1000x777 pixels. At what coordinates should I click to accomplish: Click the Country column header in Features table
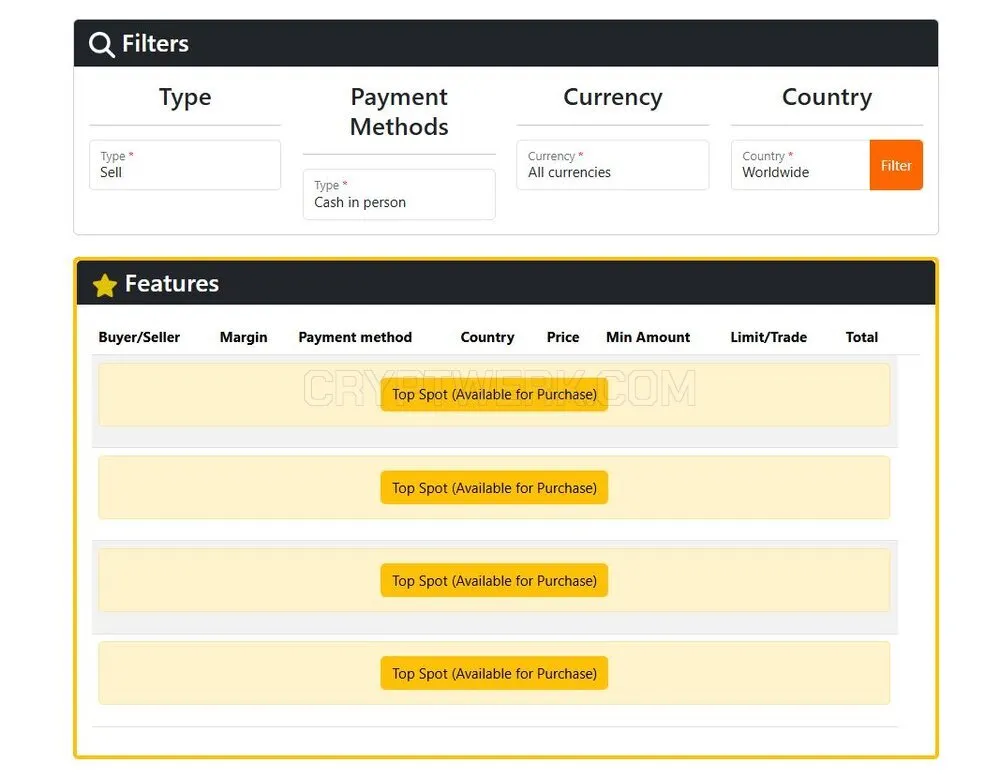coord(487,337)
